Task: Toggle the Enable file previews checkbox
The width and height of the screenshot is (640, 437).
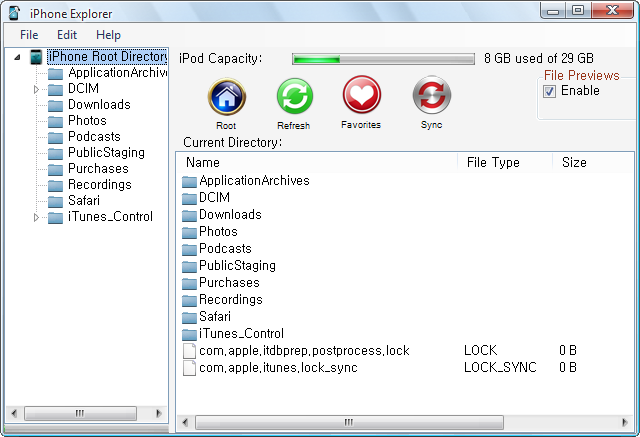Action: point(549,91)
